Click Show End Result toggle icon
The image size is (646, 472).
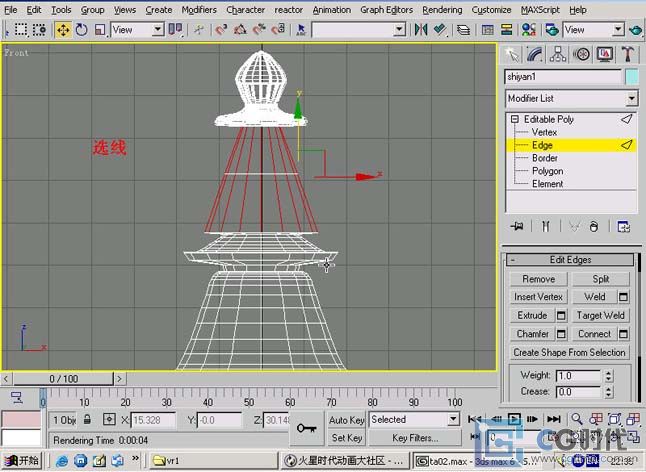point(545,226)
